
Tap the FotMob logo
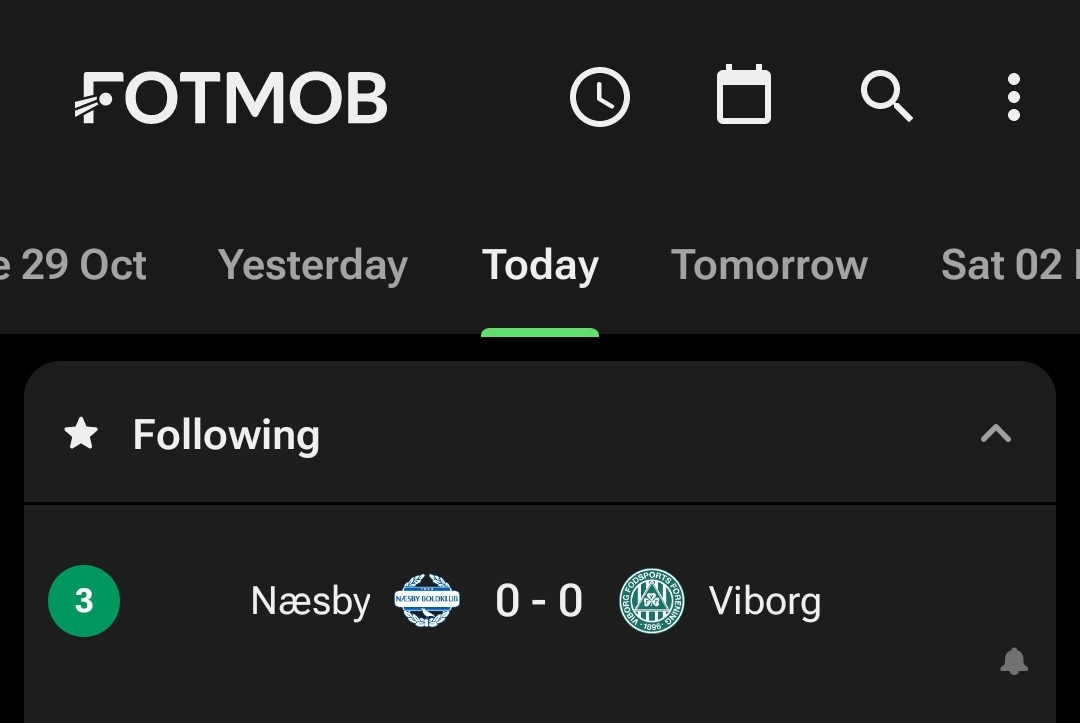(x=231, y=98)
